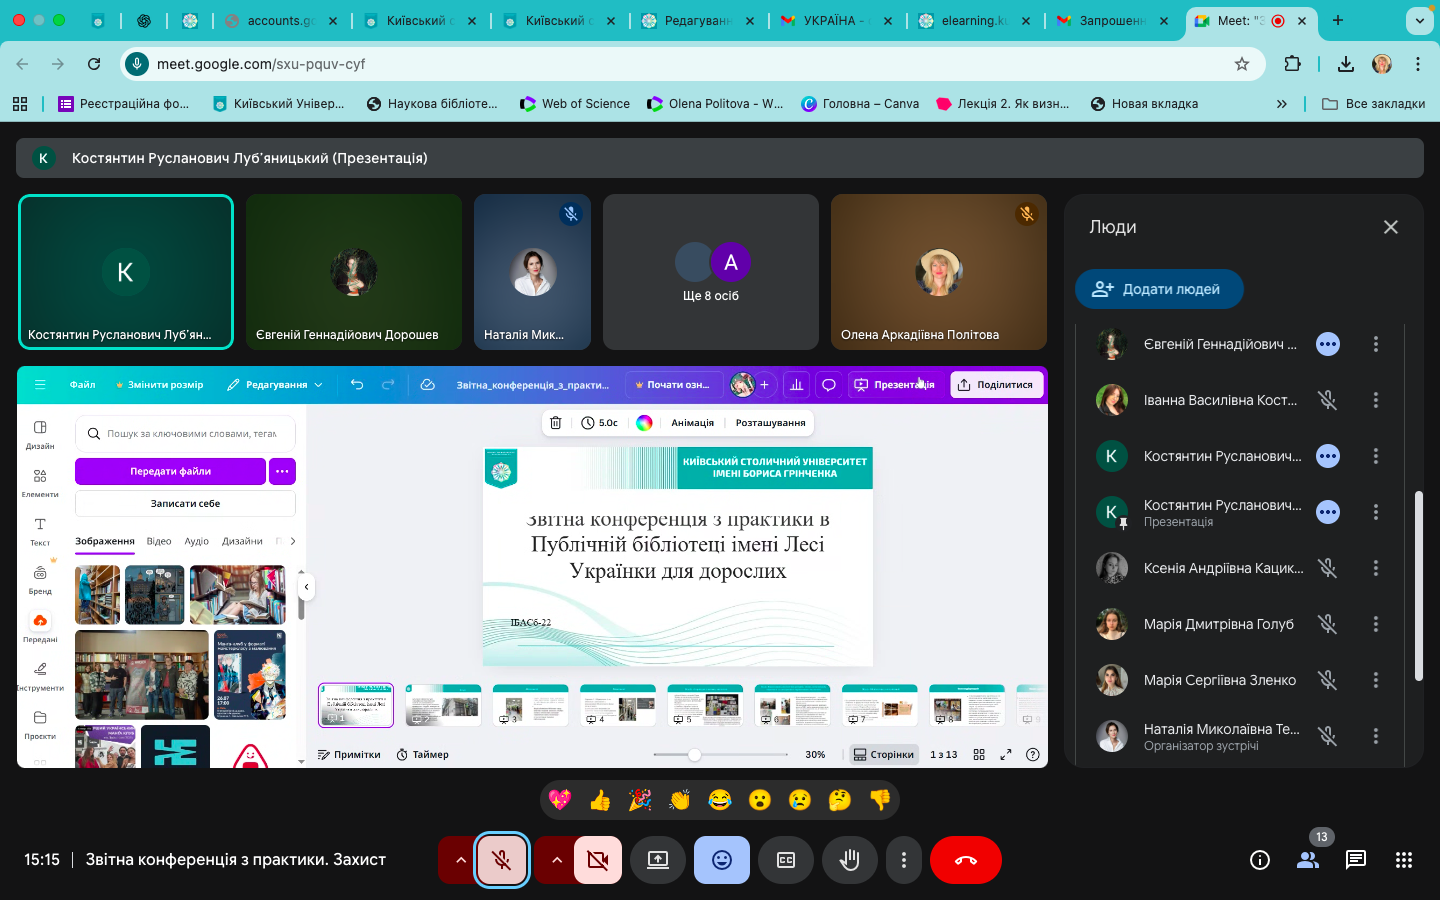Click the red leave call button
Viewport: 1440px width, 900px height.
click(x=966, y=860)
